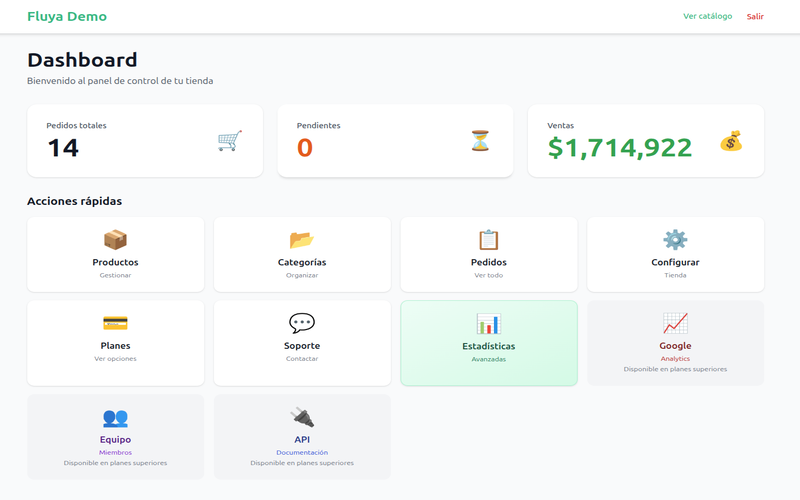Click the money bag icon in Ventas
This screenshot has height=500, width=800.
click(x=731, y=141)
